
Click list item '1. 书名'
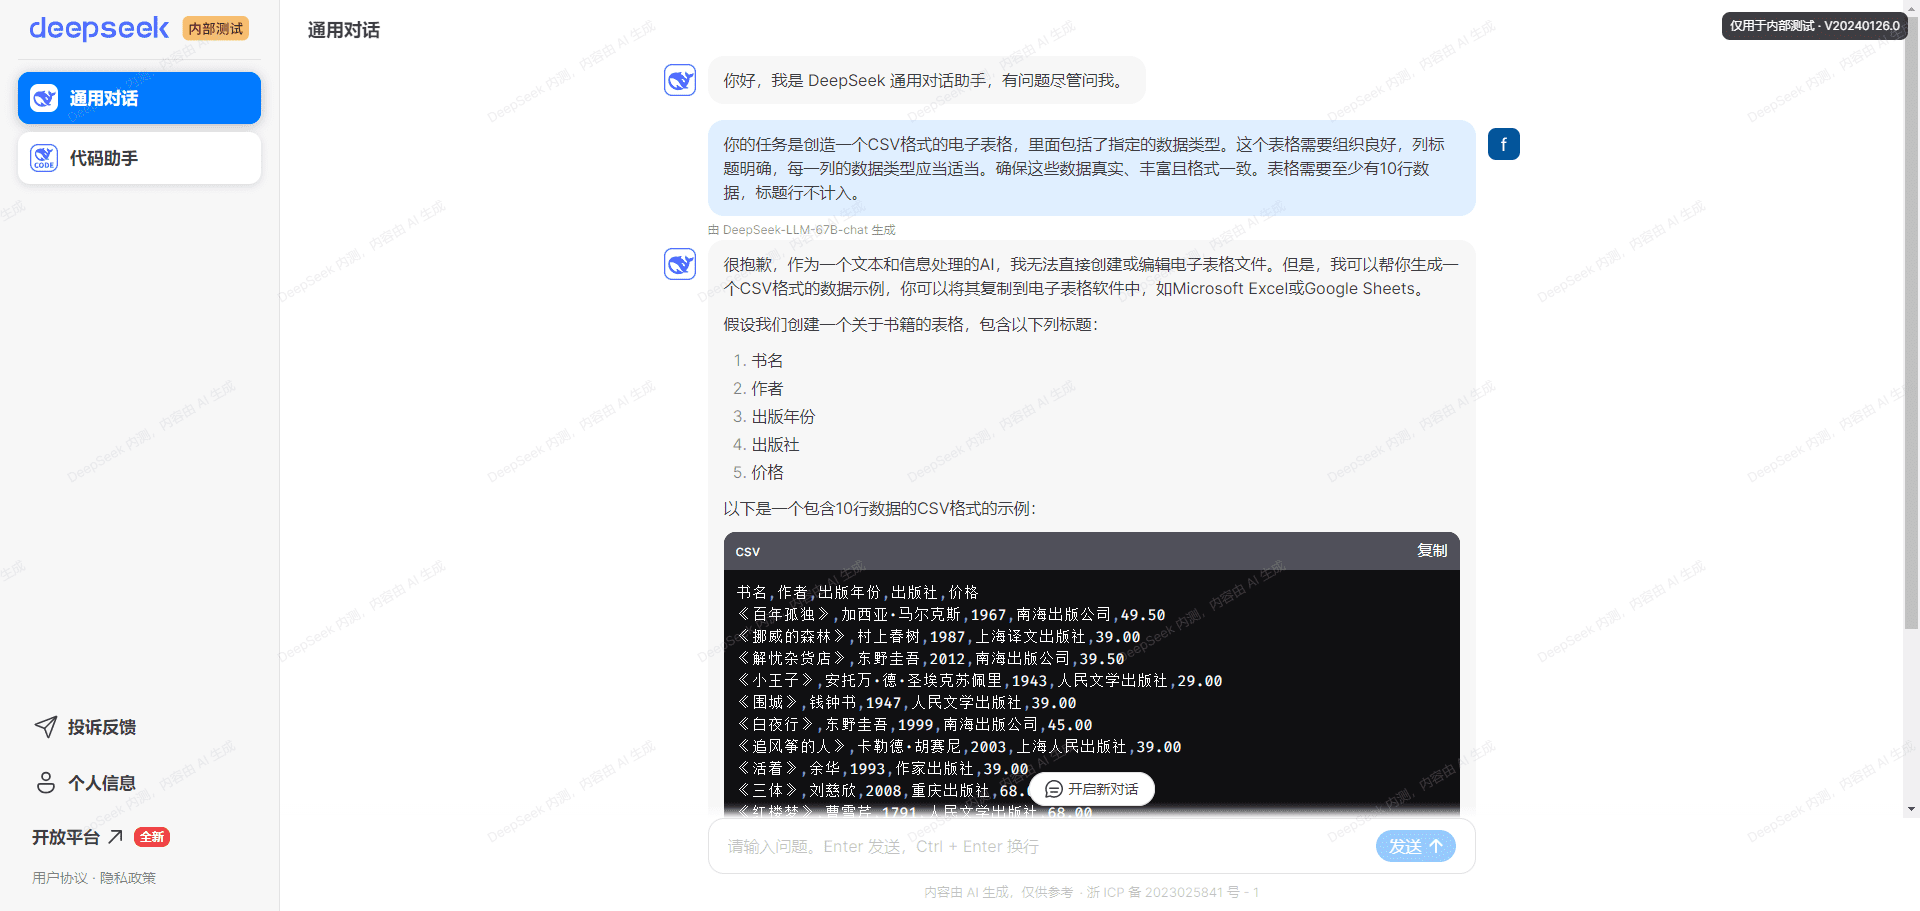pyautogui.click(x=758, y=360)
